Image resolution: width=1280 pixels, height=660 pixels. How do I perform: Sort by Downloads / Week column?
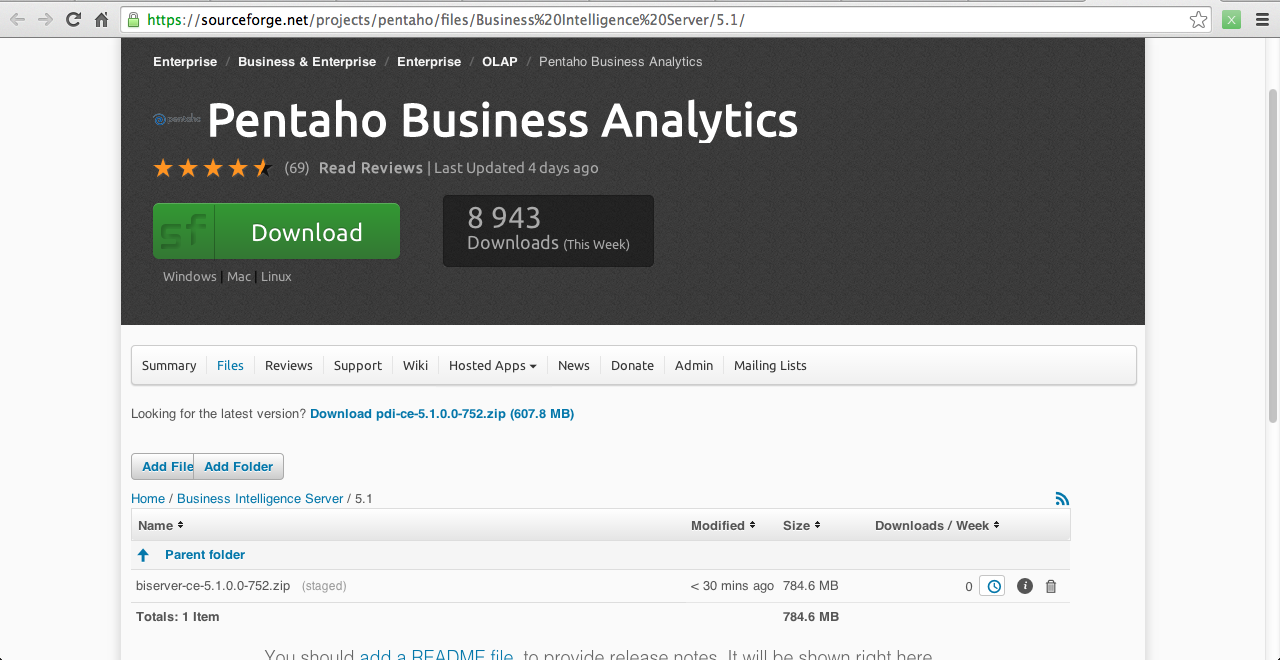937,525
